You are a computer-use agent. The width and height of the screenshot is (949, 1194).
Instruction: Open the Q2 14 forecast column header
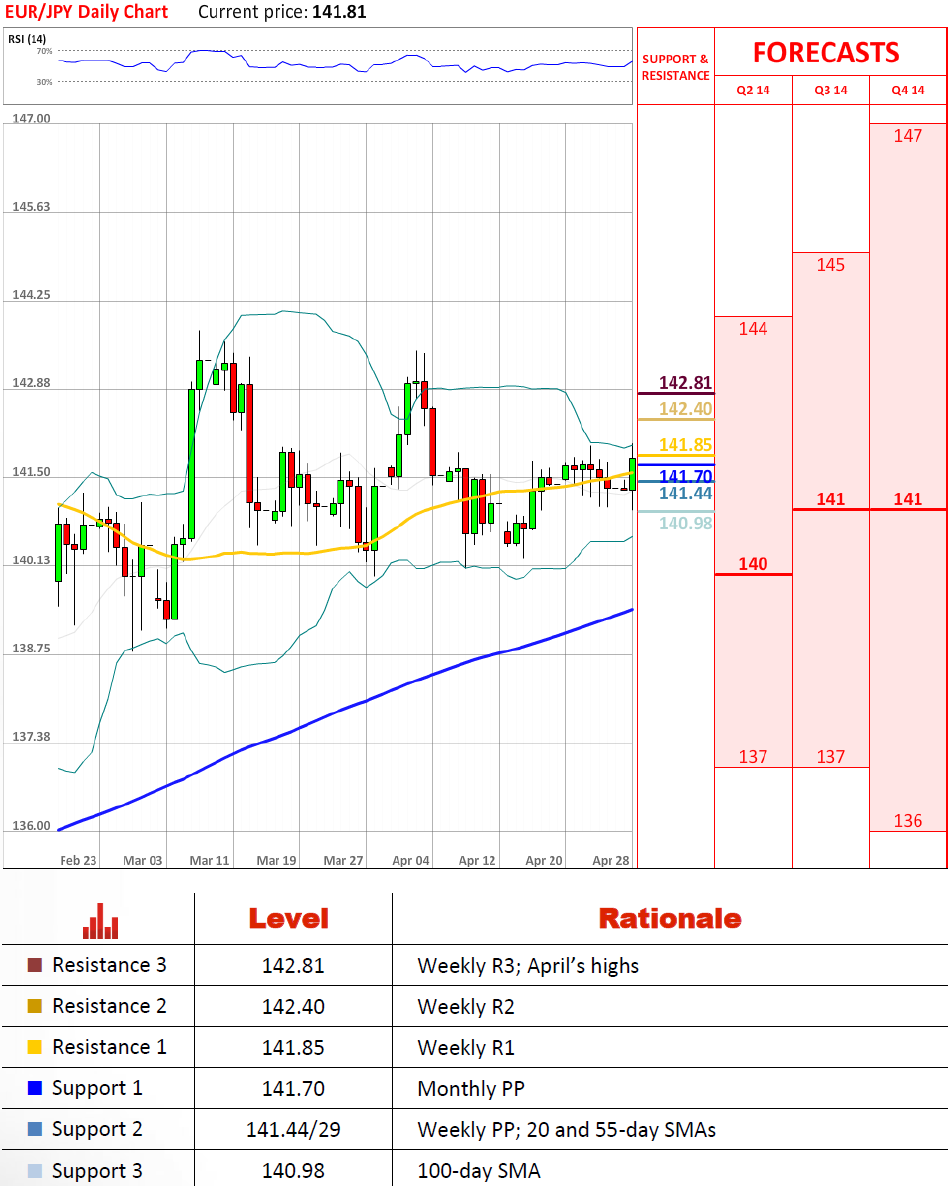click(752, 90)
